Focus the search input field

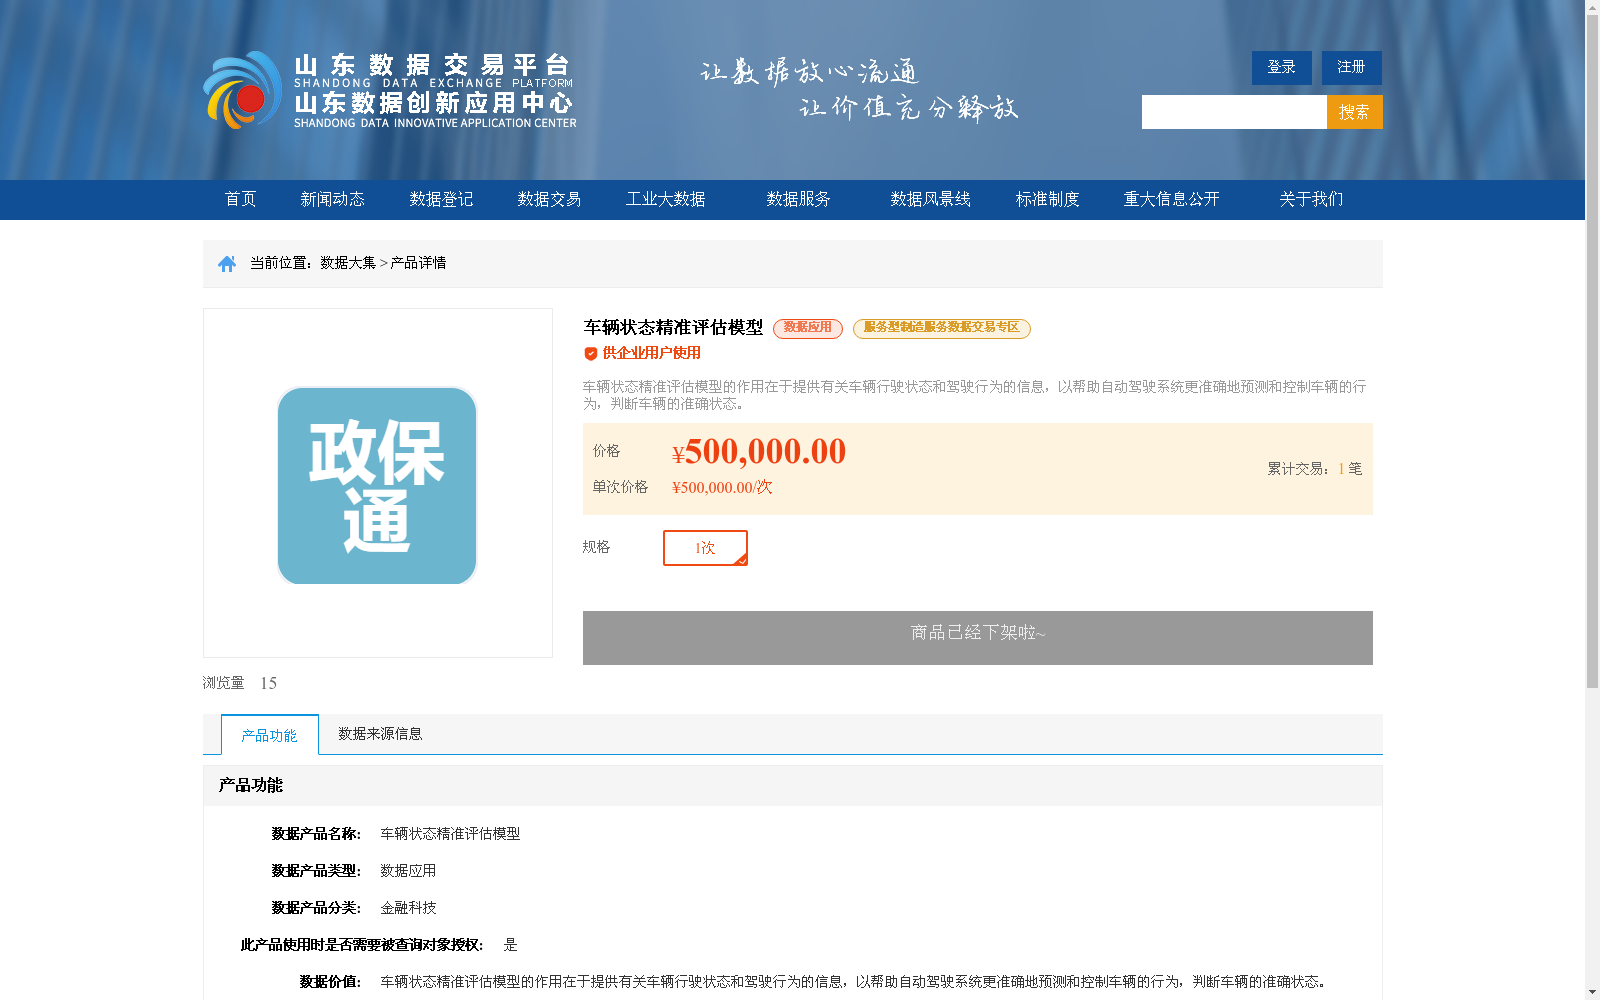coord(1234,112)
